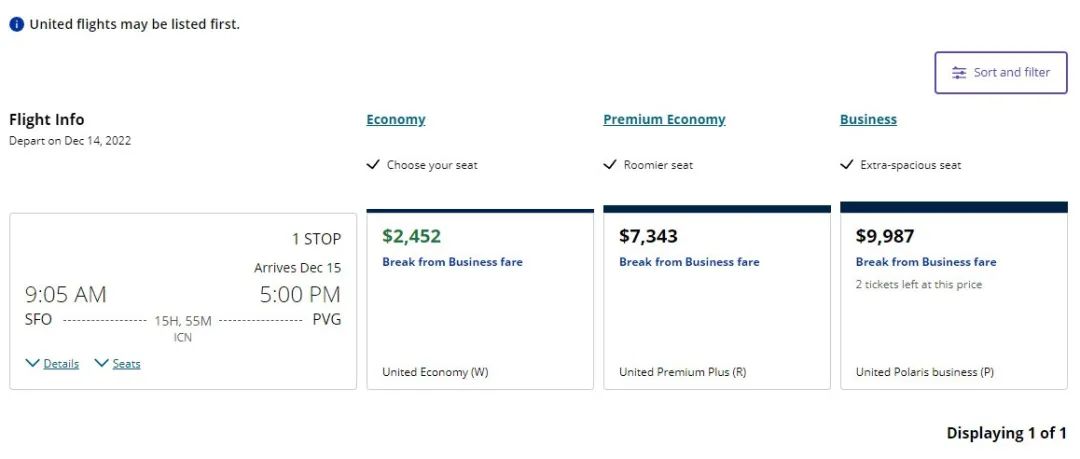Viewport: 1080px width, 459px height.
Task: Open the Economy column header link
Action: coord(396,119)
